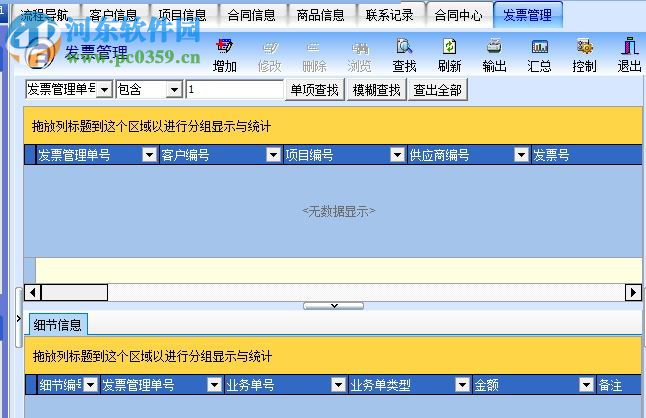Open filter dropdown for 客户编号 column
Image resolution: width=646 pixels, height=418 pixels.
click(273, 155)
